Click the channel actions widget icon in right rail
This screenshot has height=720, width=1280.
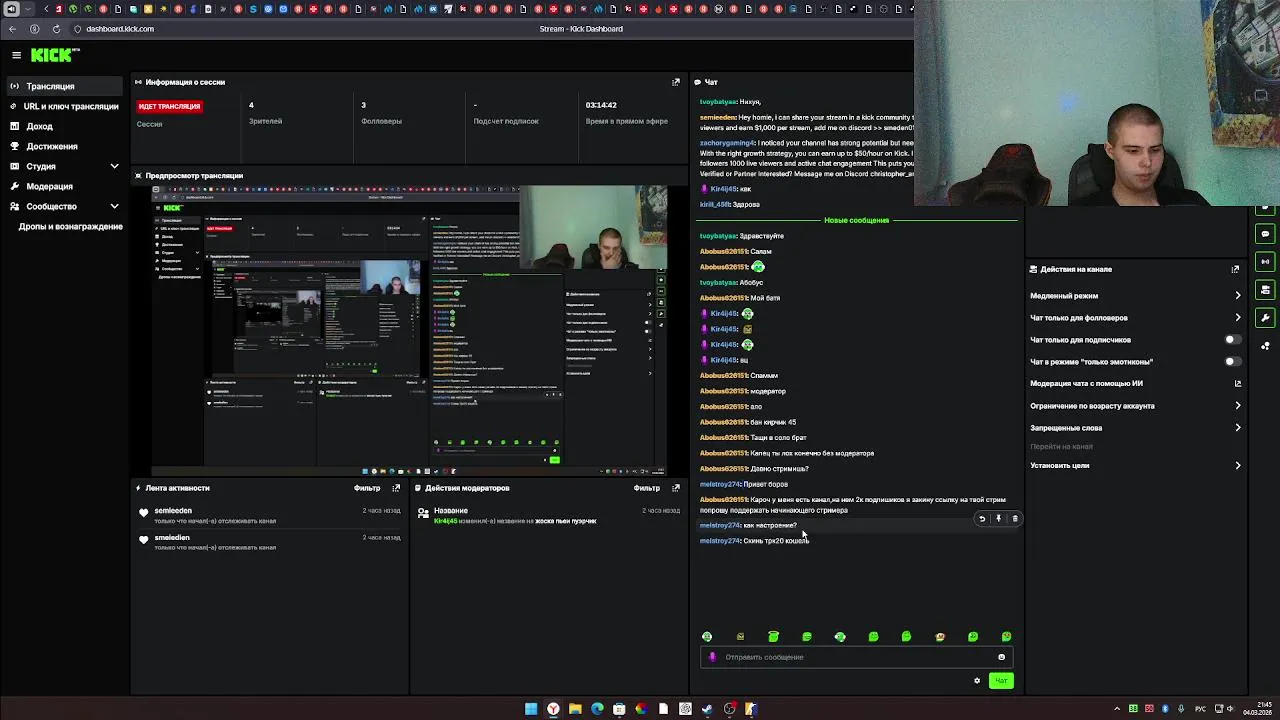tap(1265, 290)
